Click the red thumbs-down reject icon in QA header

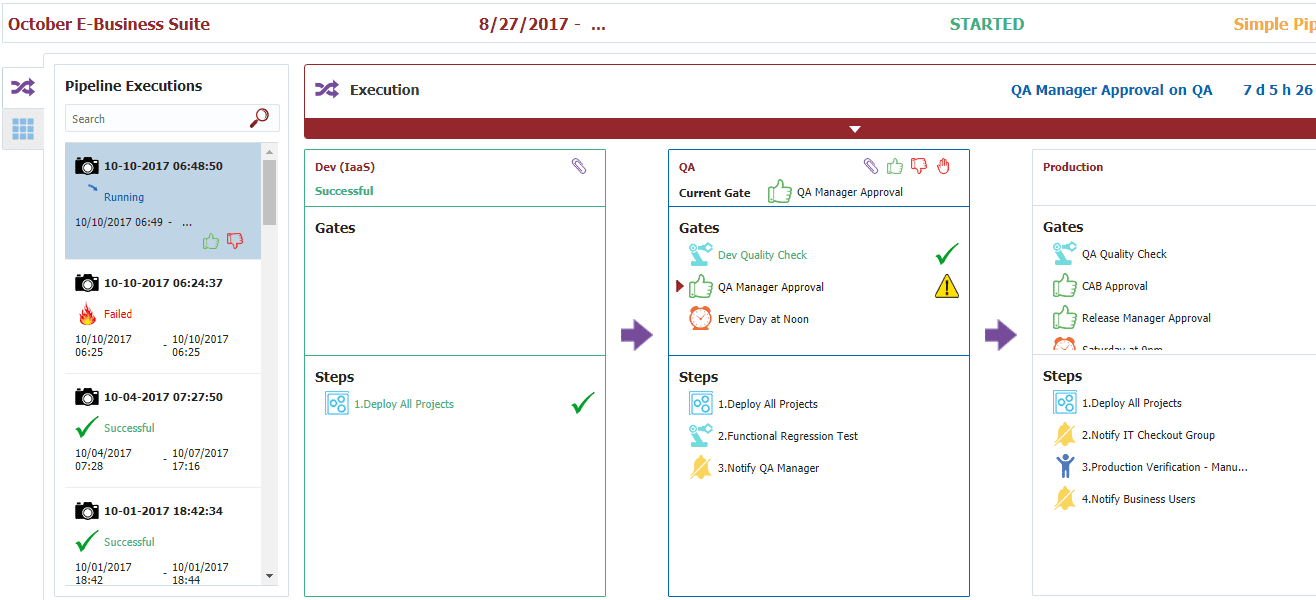click(919, 166)
